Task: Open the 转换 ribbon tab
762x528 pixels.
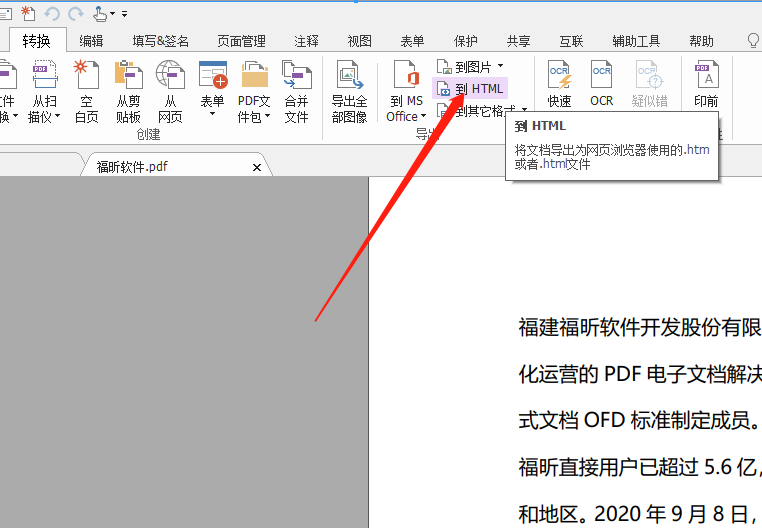Action: click(x=36, y=41)
